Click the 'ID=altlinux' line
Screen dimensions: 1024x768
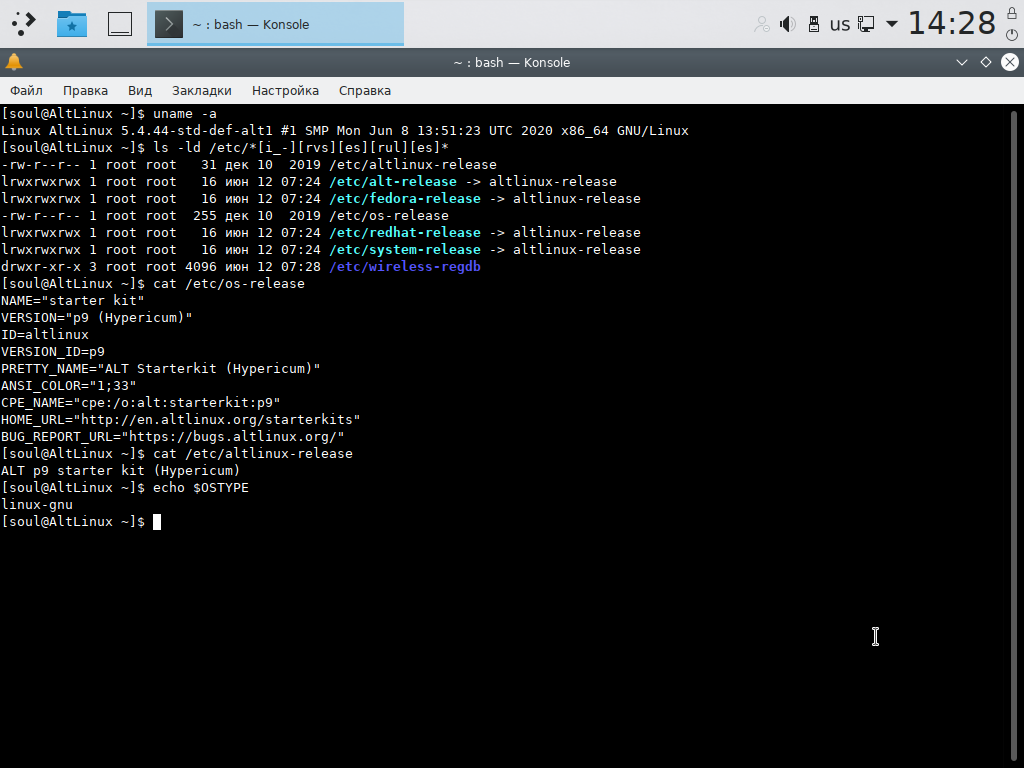pos(45,334)
